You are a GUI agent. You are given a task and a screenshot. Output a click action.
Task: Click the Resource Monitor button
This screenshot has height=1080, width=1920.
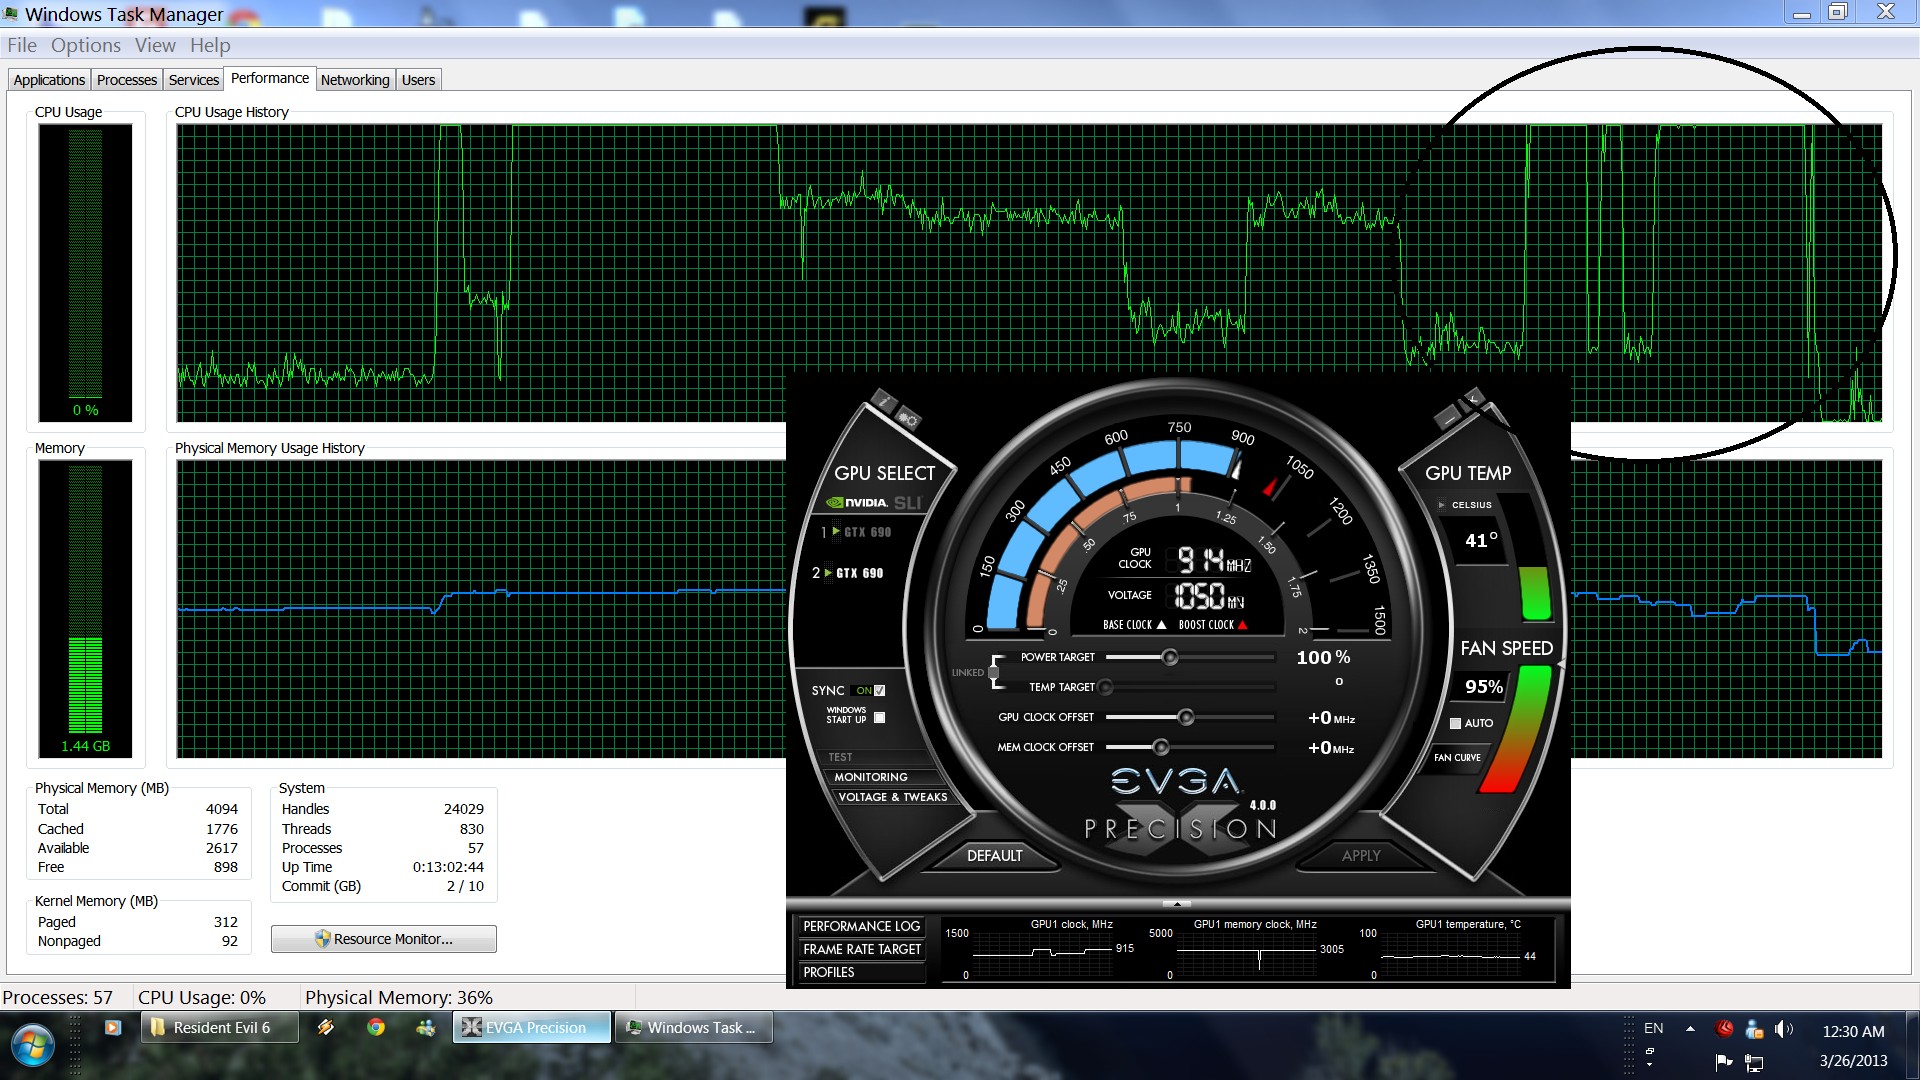point(384,939)
